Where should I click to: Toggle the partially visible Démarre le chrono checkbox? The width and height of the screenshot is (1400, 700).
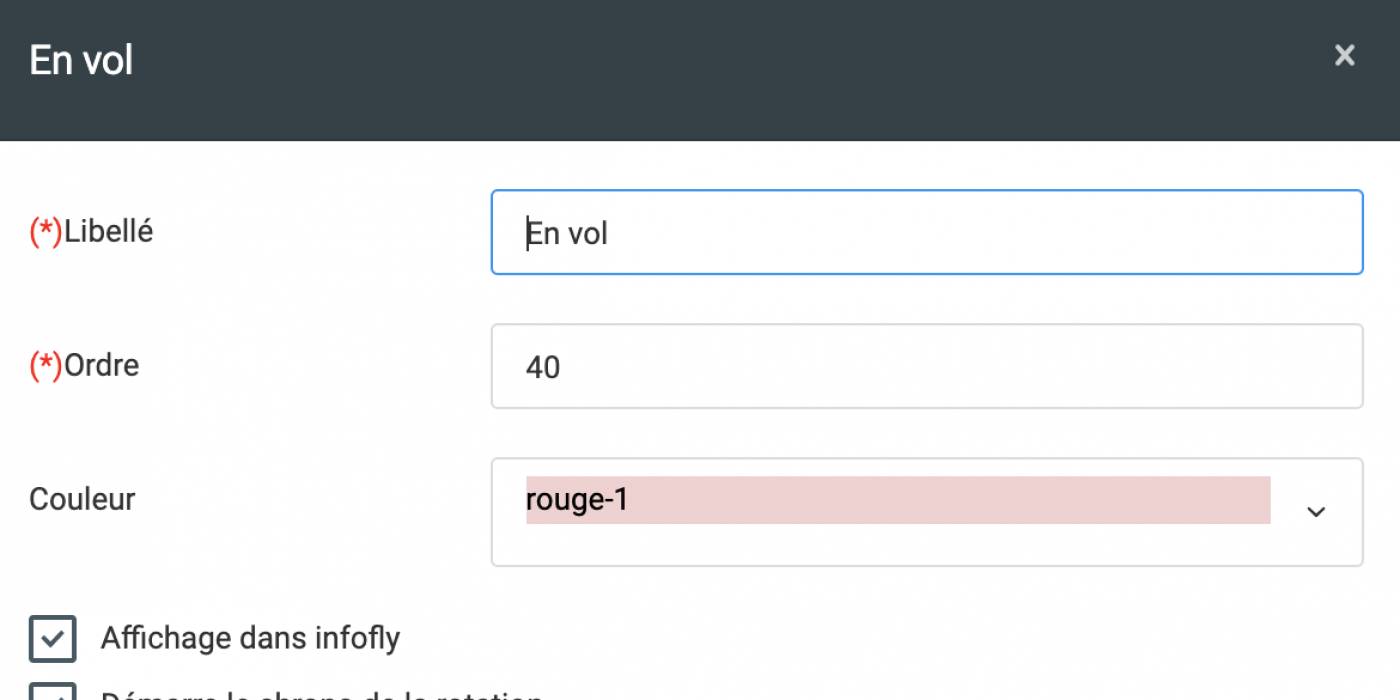[x=52, y=692]
